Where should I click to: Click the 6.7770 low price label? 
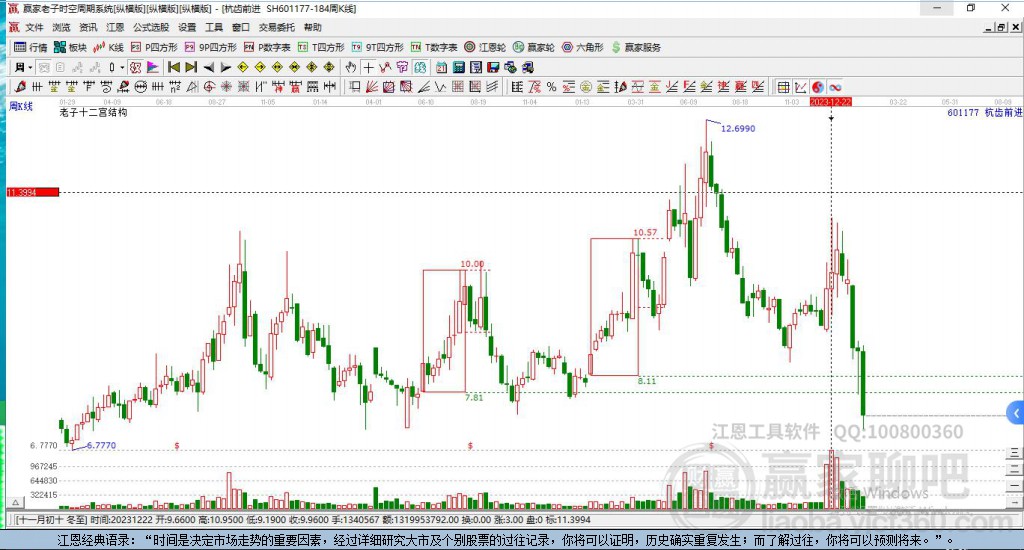click(x=101, y=445)
